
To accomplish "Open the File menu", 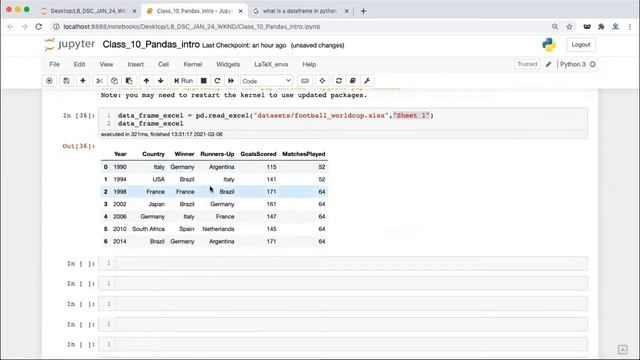I will pyautogui.click(x=54, y=64).
